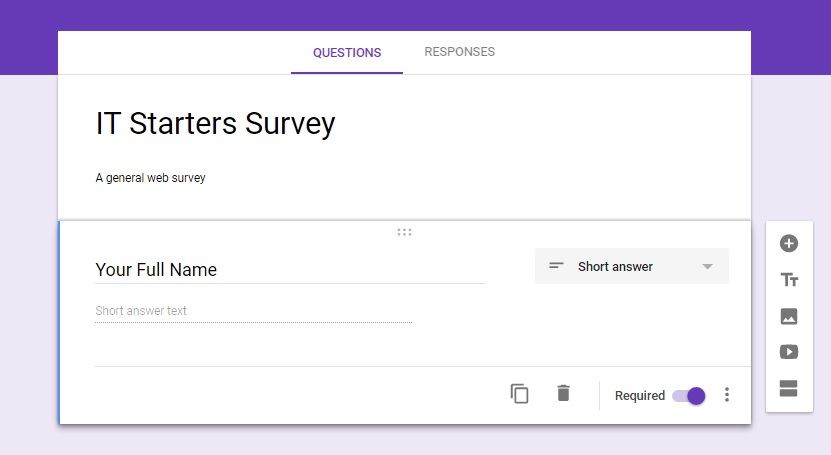
Task: Add a new question with plus icon
Action: pyautogui.click(x=789, y=244)
